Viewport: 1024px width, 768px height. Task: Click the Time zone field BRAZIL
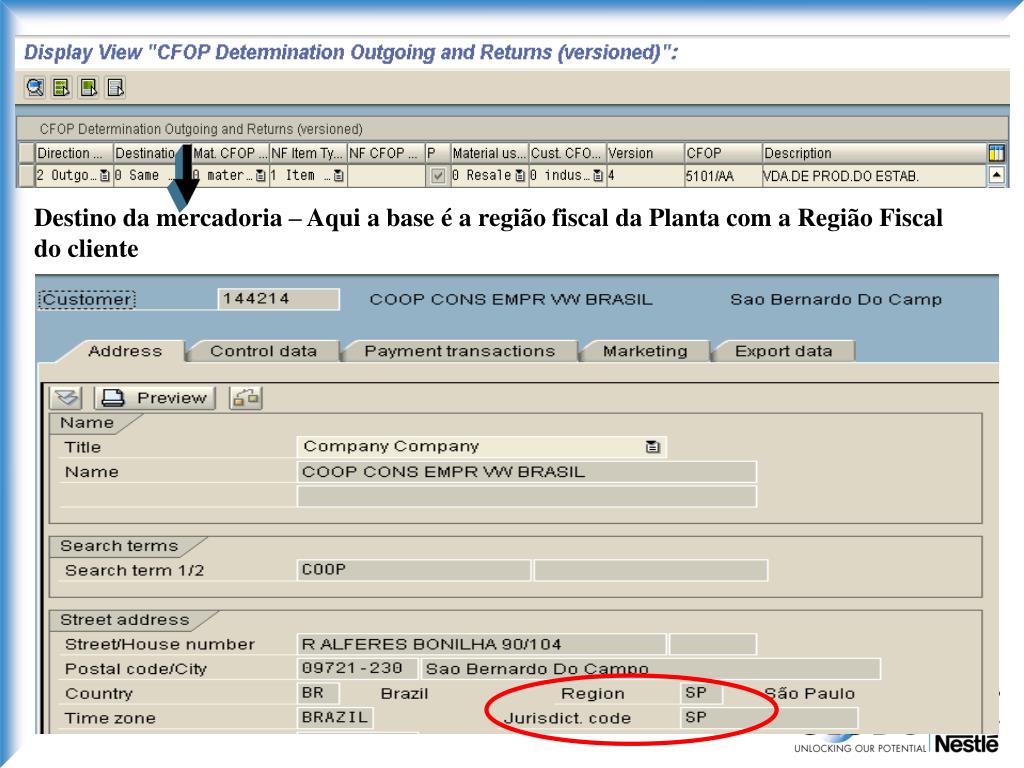pos(335,718)
